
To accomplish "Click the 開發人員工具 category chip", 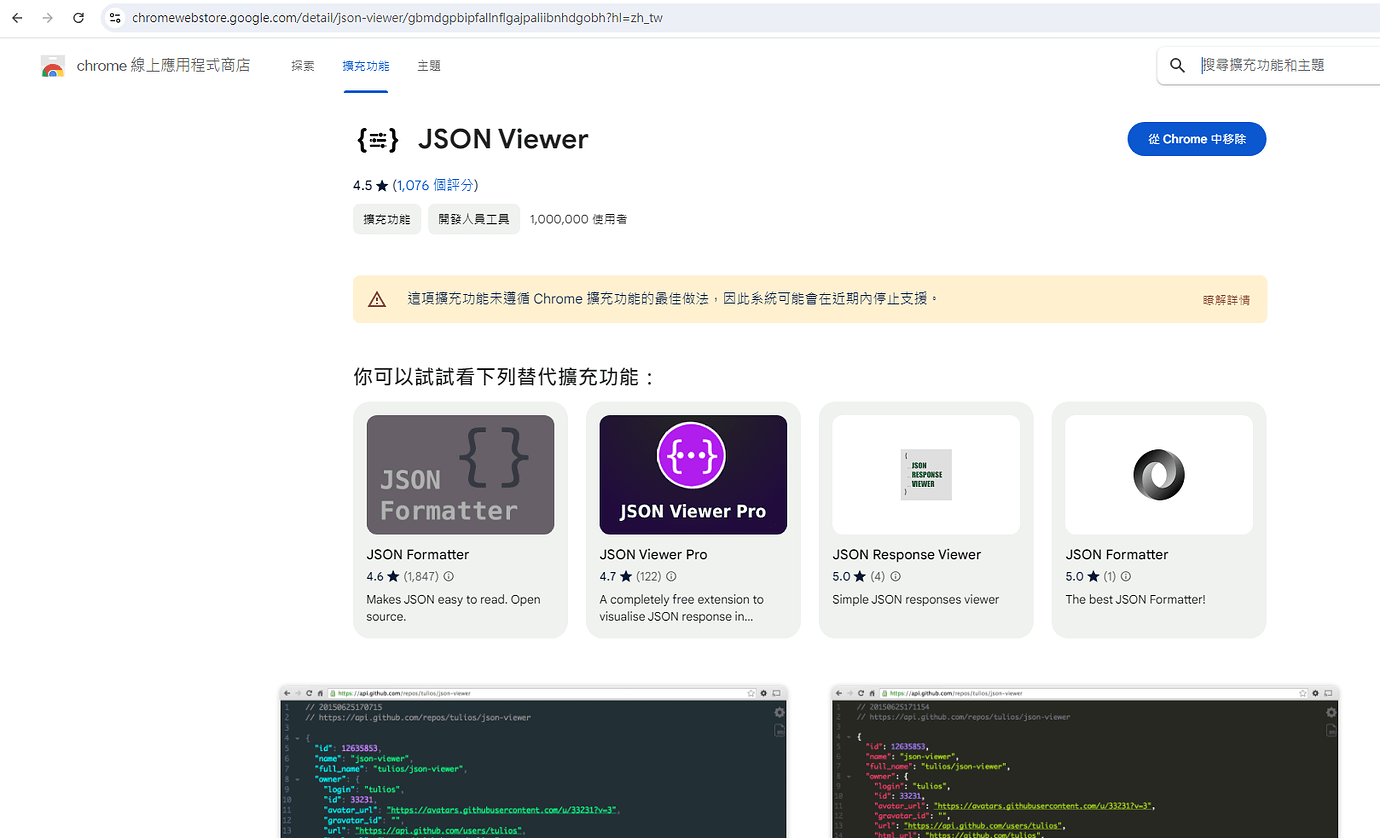I will pyautogui.click(x=473, y=219).
